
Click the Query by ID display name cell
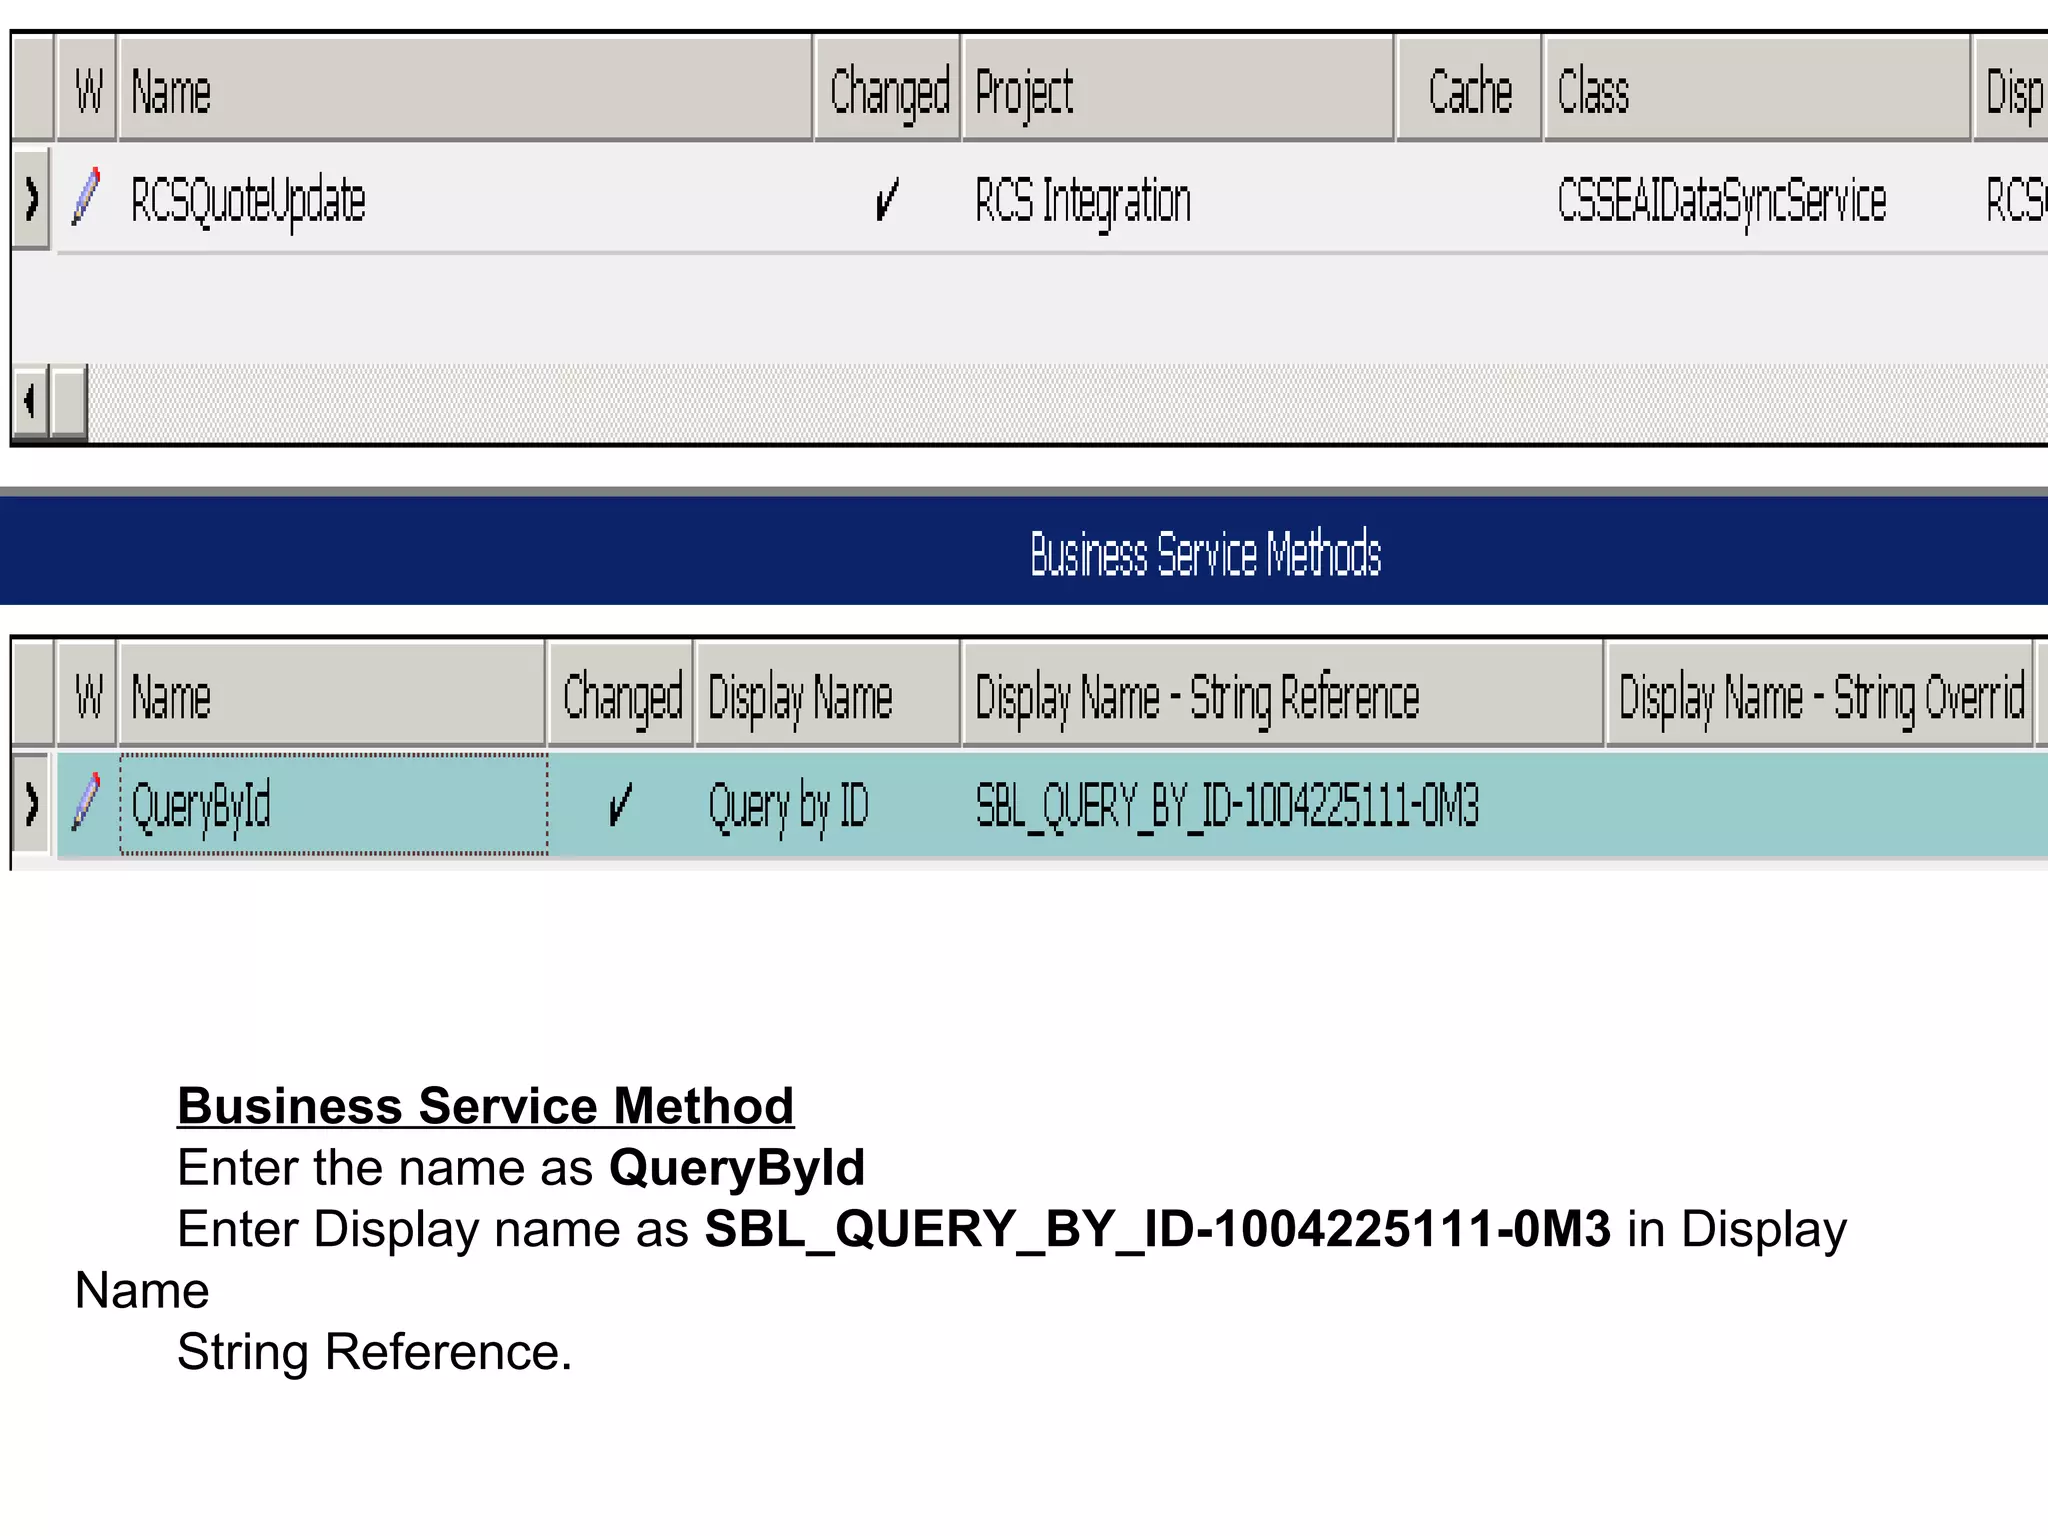pos(828,804)
